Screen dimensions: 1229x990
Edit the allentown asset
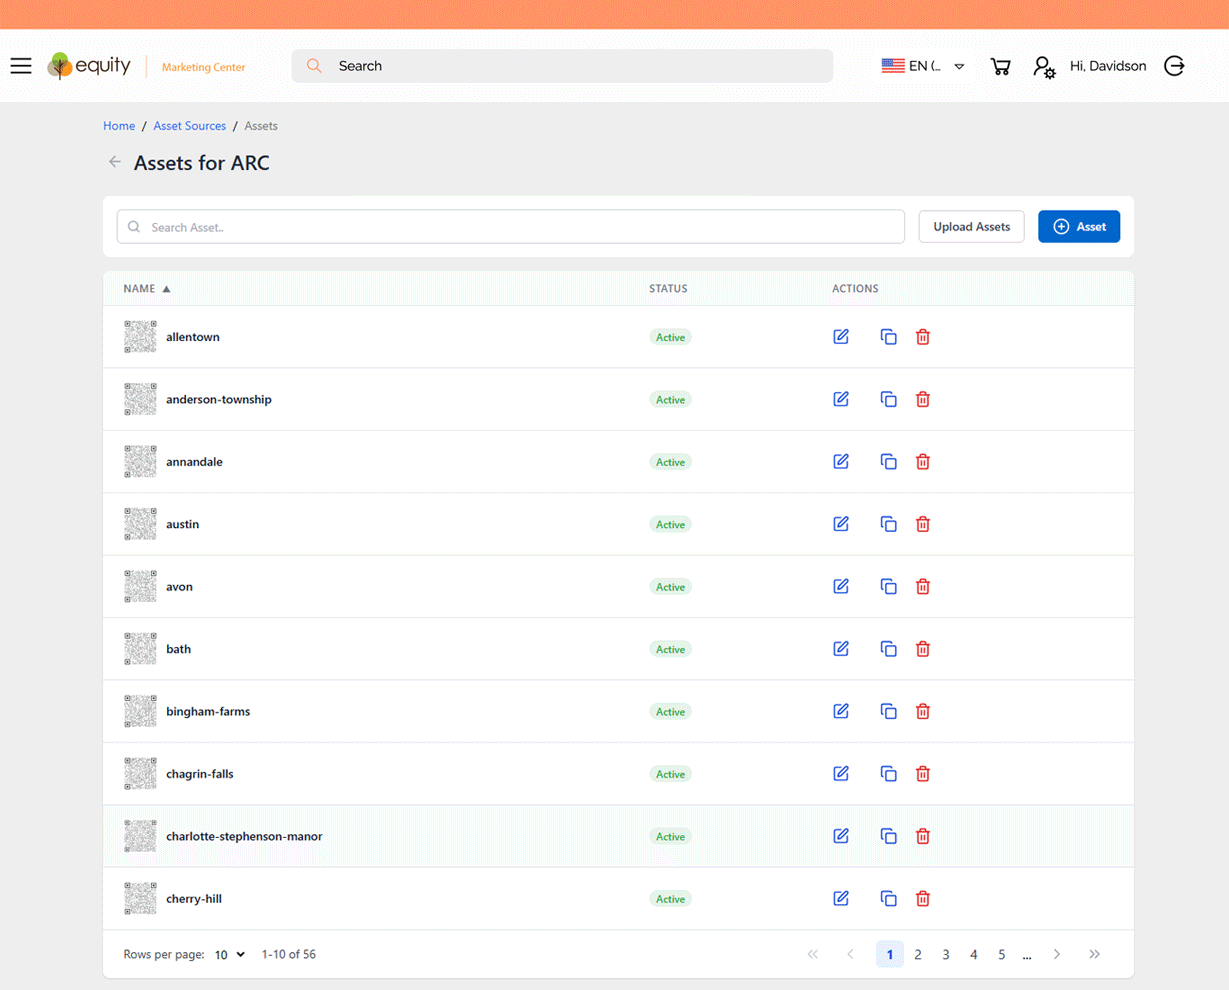click(841, 337)
